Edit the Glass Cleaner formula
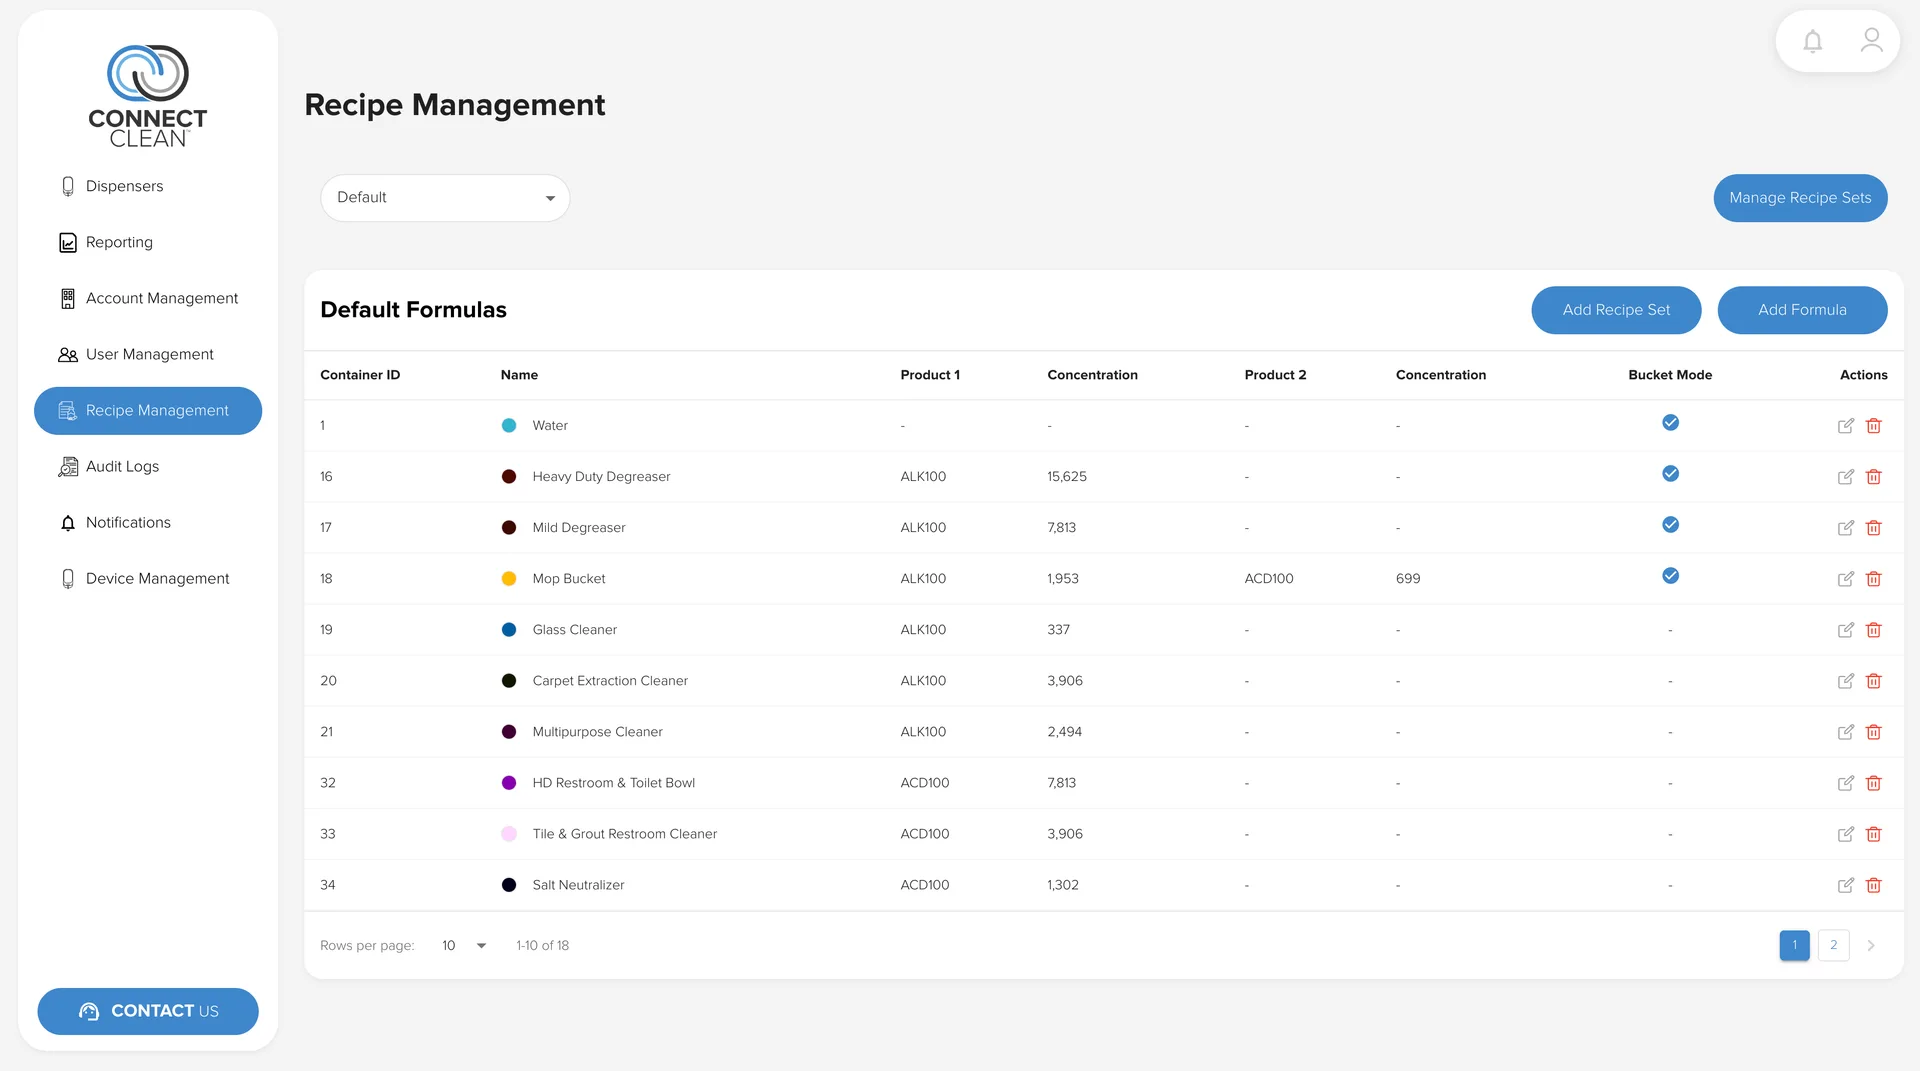 [x=1846, y=630]
